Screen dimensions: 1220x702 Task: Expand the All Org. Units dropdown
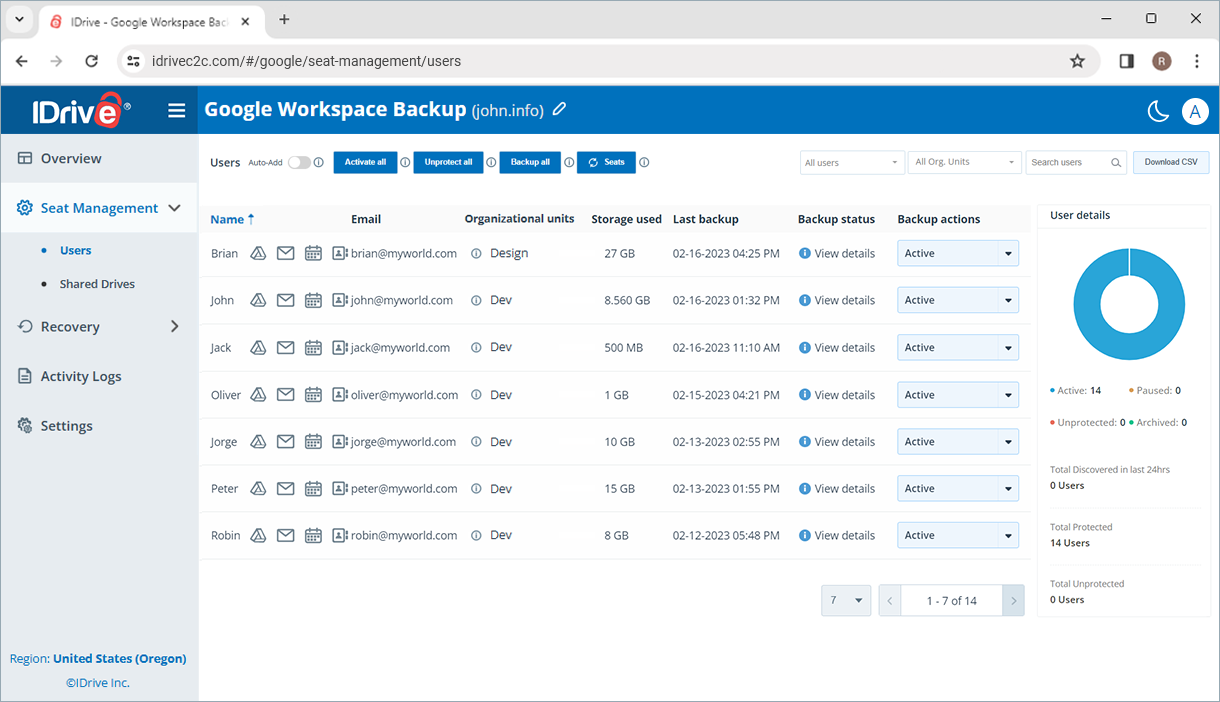click(964, 162)
